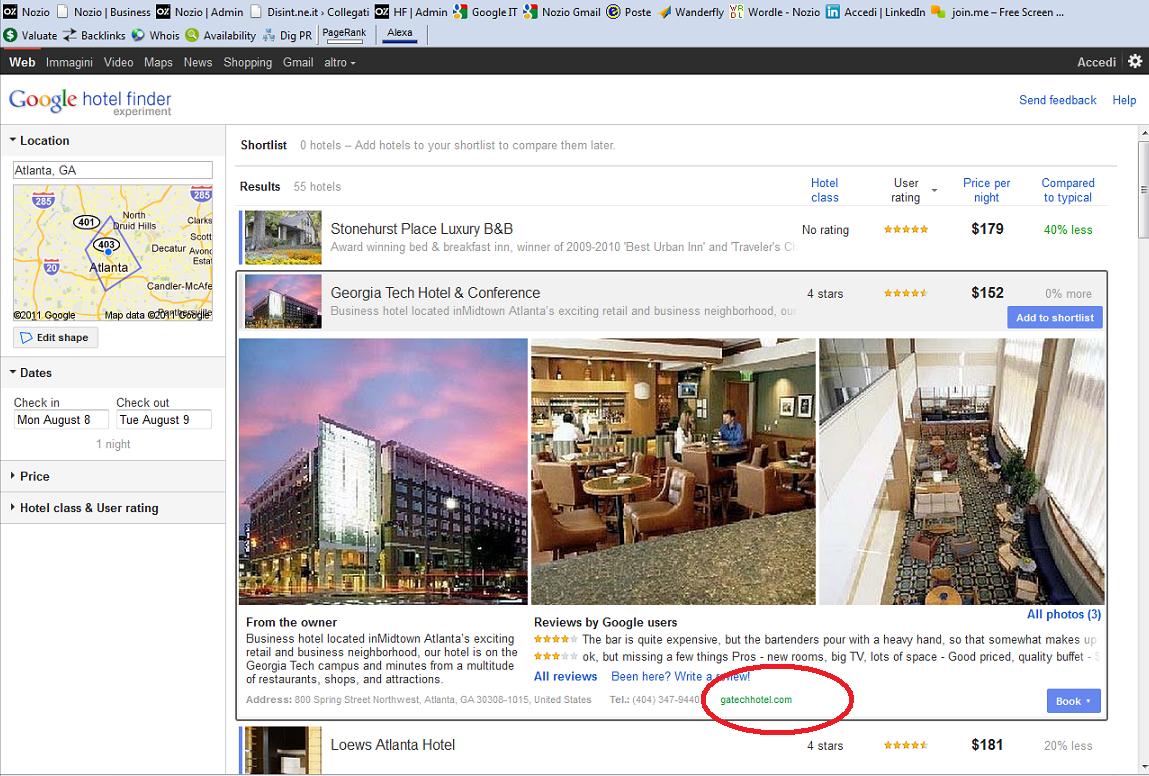This screenshot has height=776, width=1149.
Task: Open the Check in date field
Action: [x=61, y=419]
